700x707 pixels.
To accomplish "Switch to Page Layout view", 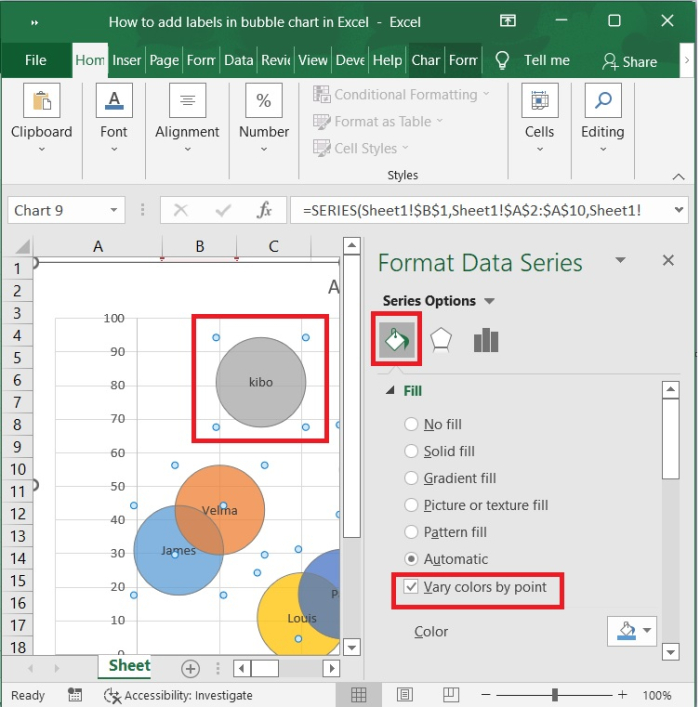I will point(405,695).
